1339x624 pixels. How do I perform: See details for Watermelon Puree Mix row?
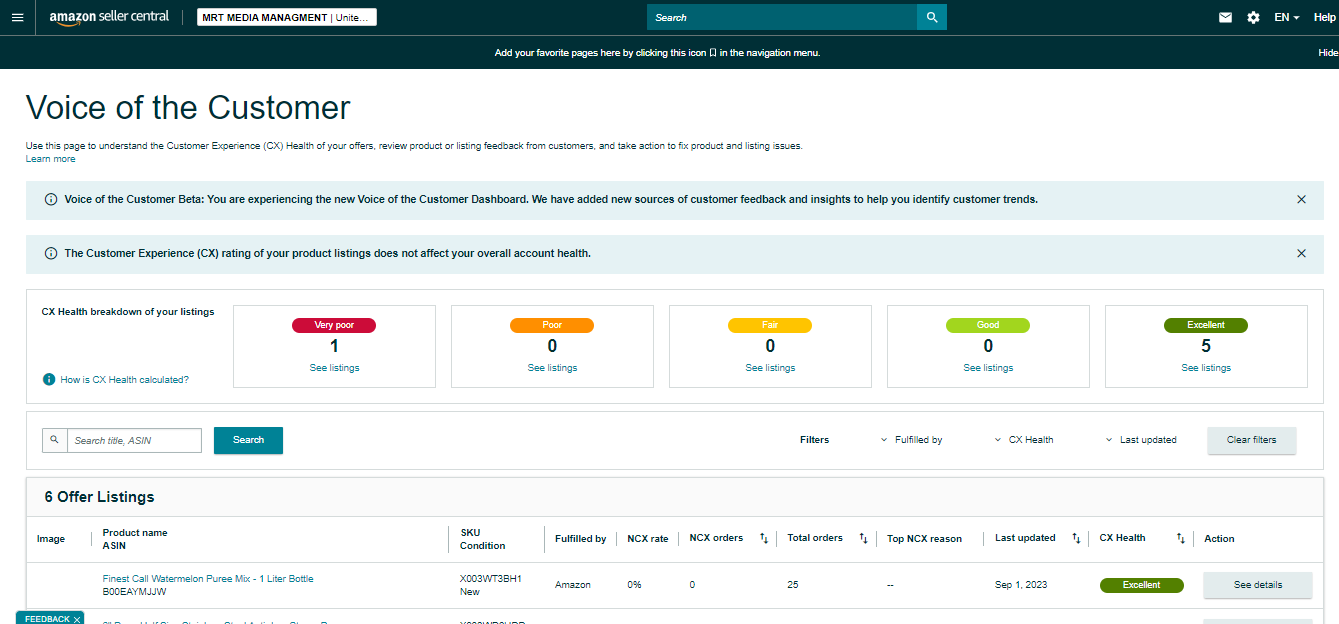pyautogui.click(x=1257, y=585)
